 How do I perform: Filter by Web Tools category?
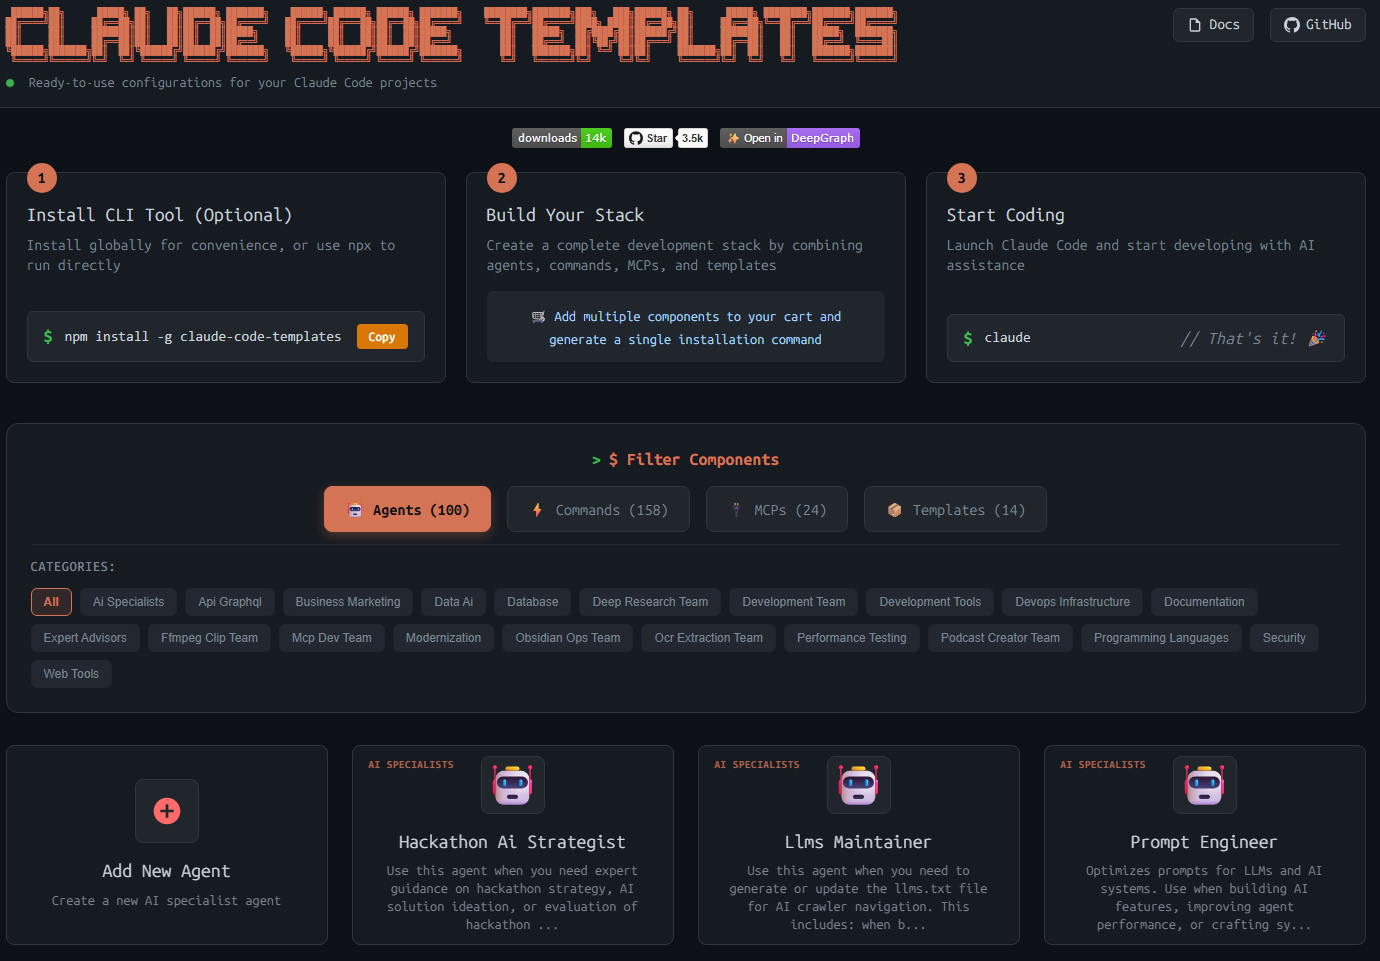click(71, 674)
